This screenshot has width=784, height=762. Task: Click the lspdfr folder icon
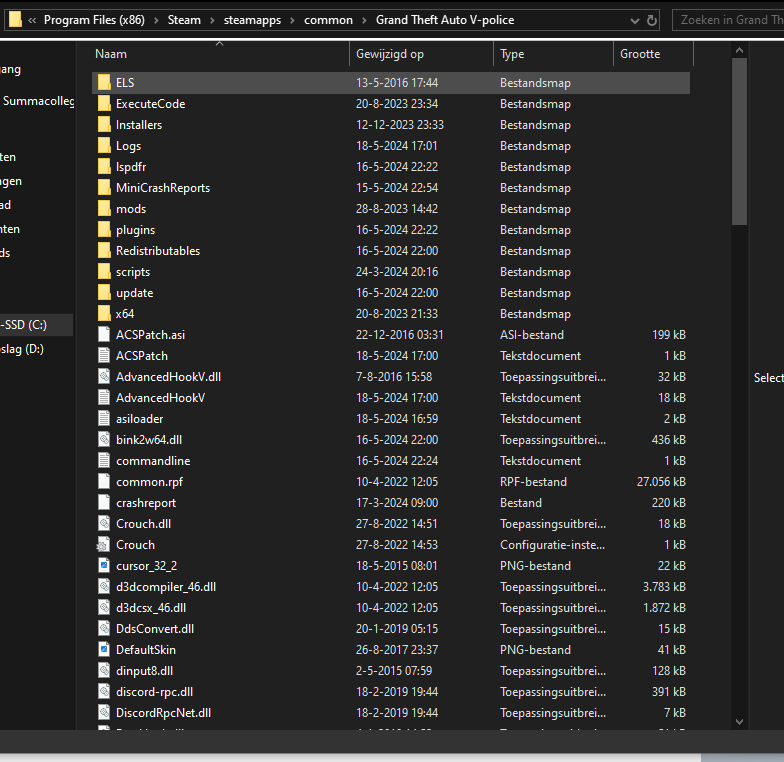click(104, 166)
